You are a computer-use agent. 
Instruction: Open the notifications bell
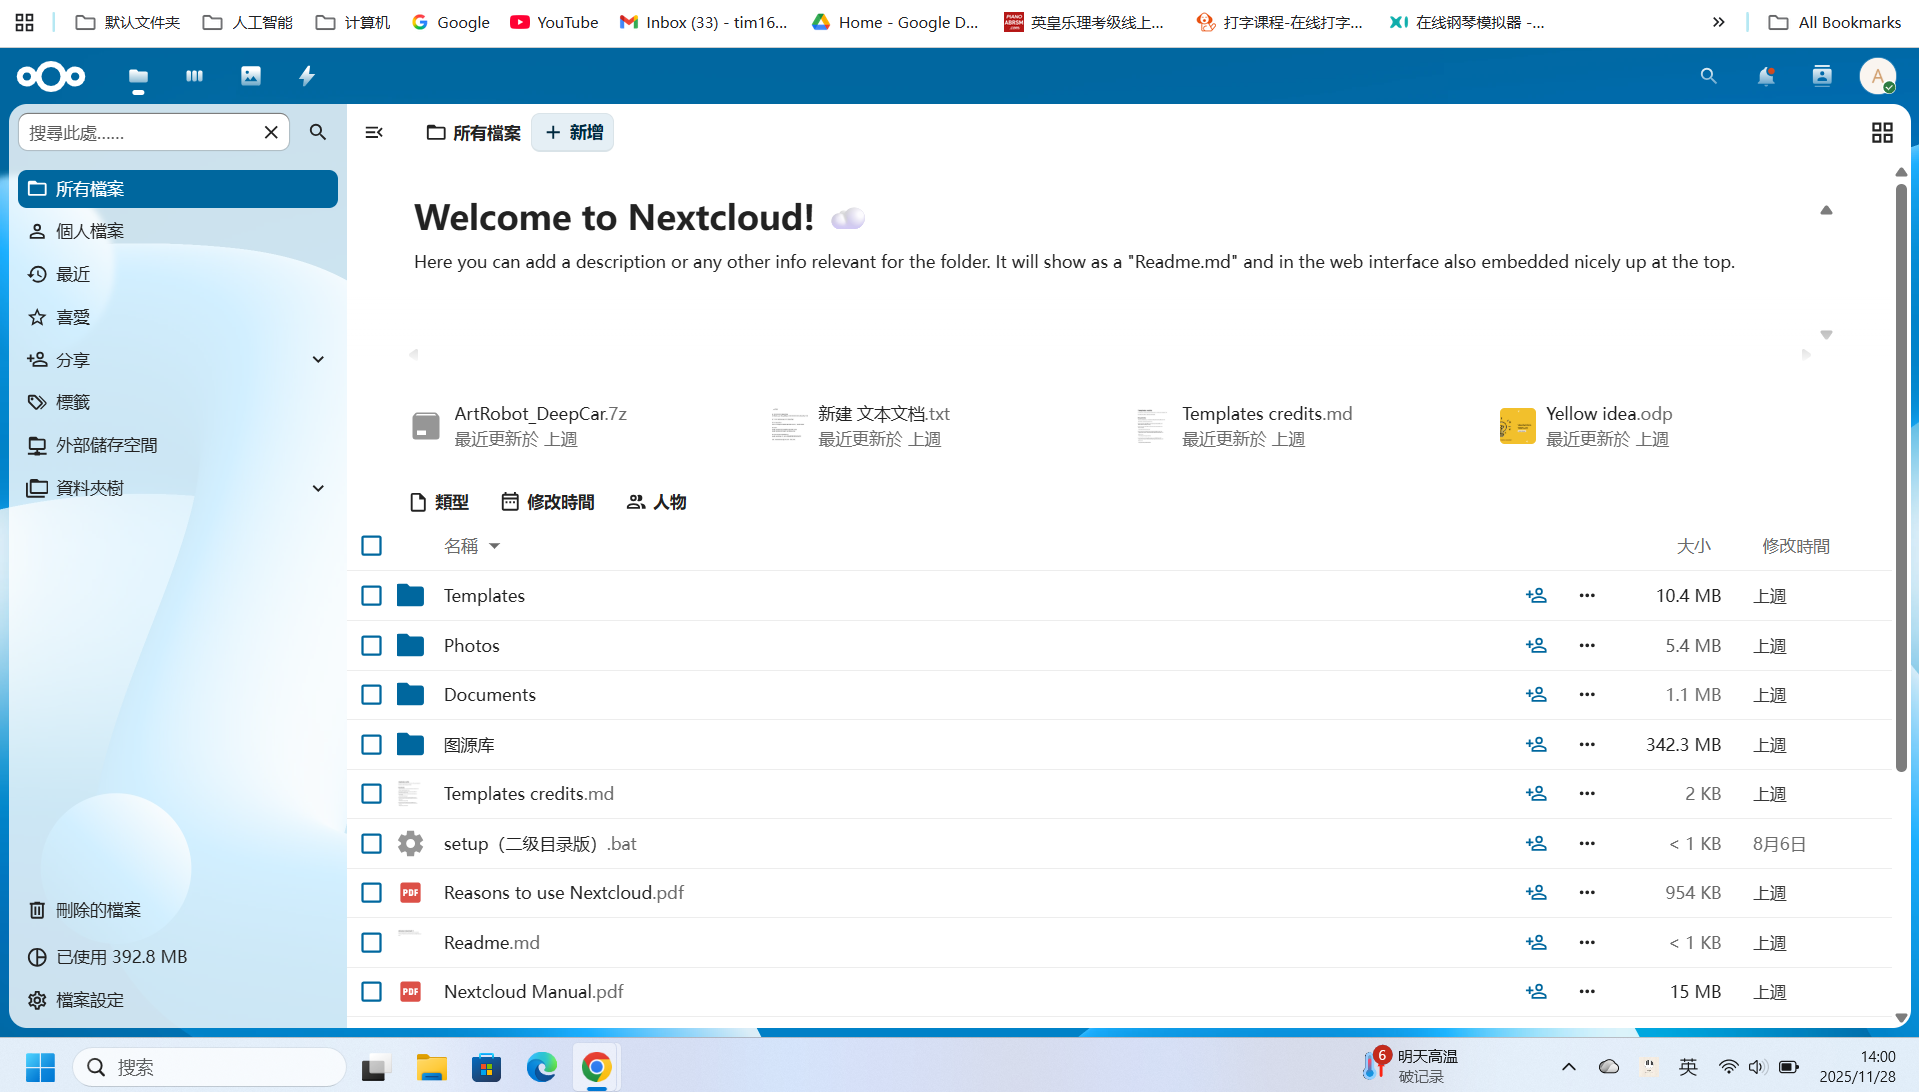1766,76
